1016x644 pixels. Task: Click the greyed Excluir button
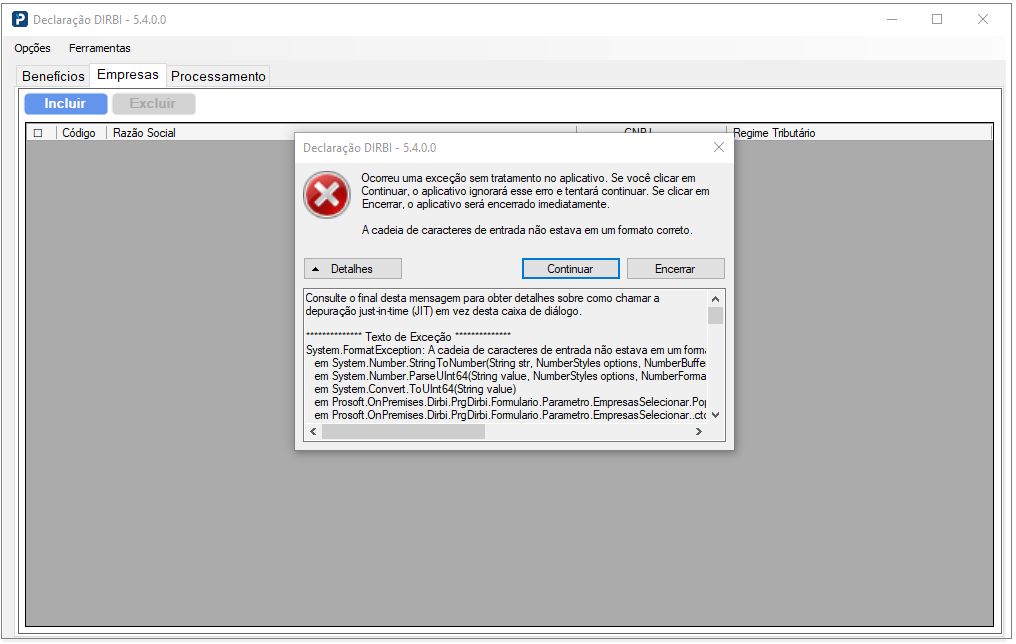coord(154,104)
